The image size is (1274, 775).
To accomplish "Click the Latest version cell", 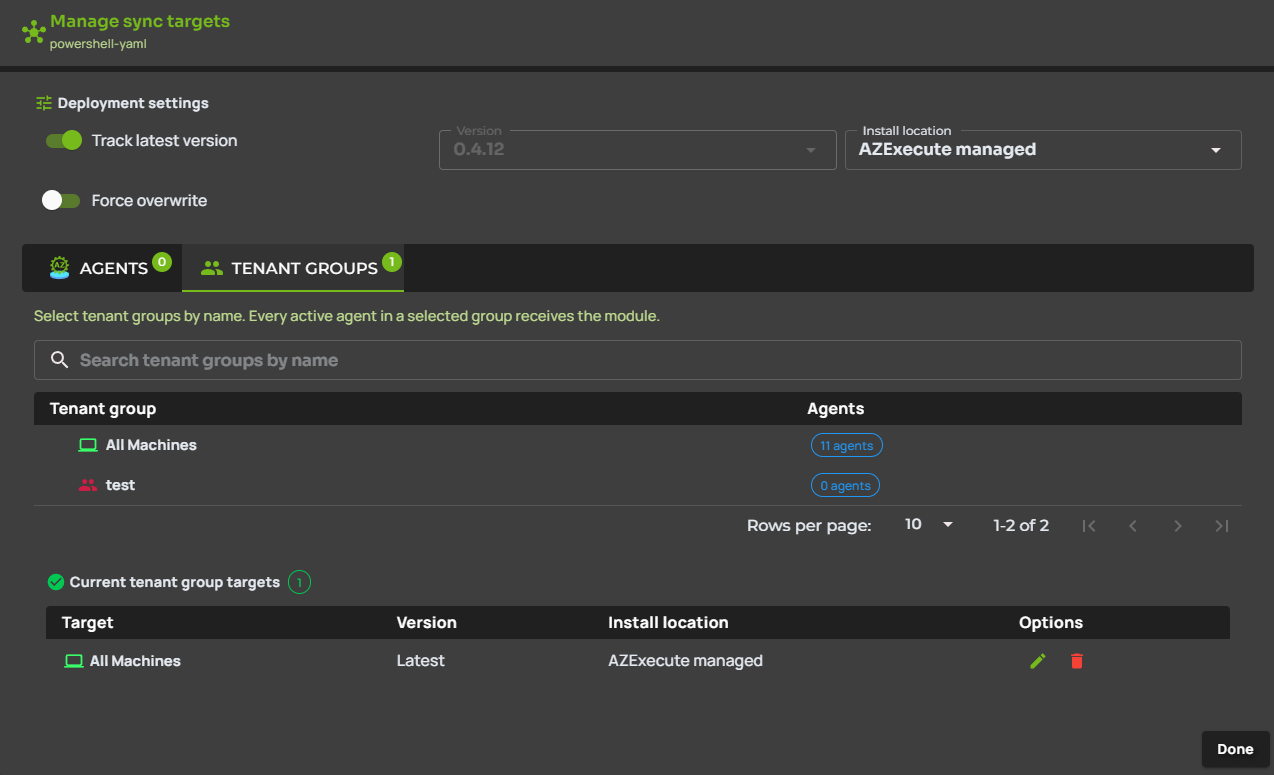I will tap(421, 661).
